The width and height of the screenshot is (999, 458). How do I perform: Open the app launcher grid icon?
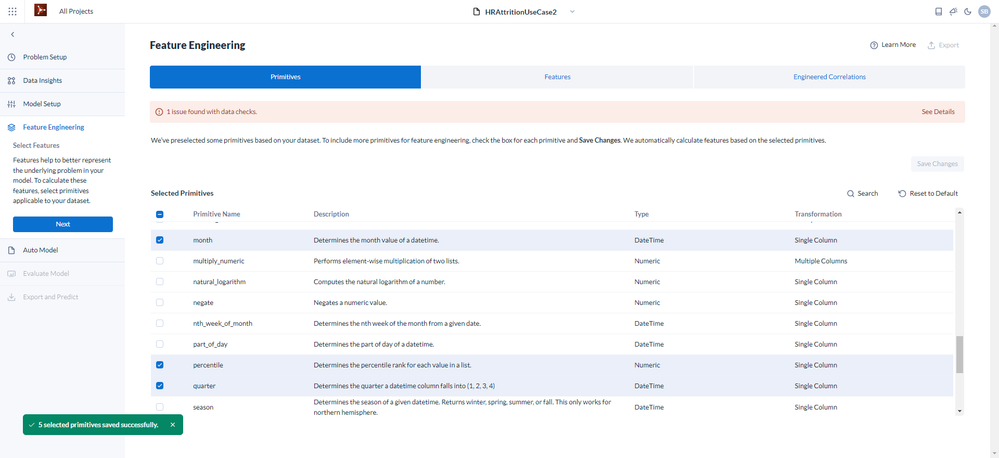(12, 11)
